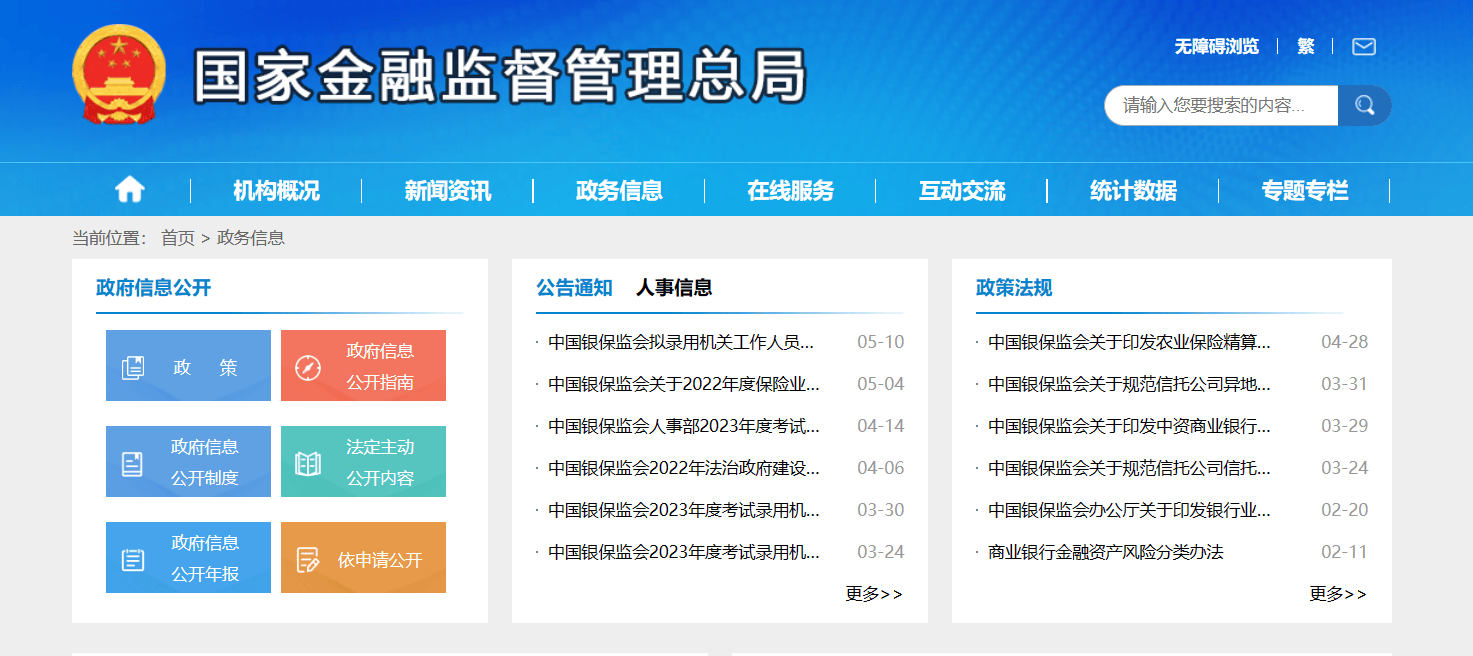Open the 政策 tile in 政府信息公开
Viewport: 1473px width, 656px height.
[188, 365]
